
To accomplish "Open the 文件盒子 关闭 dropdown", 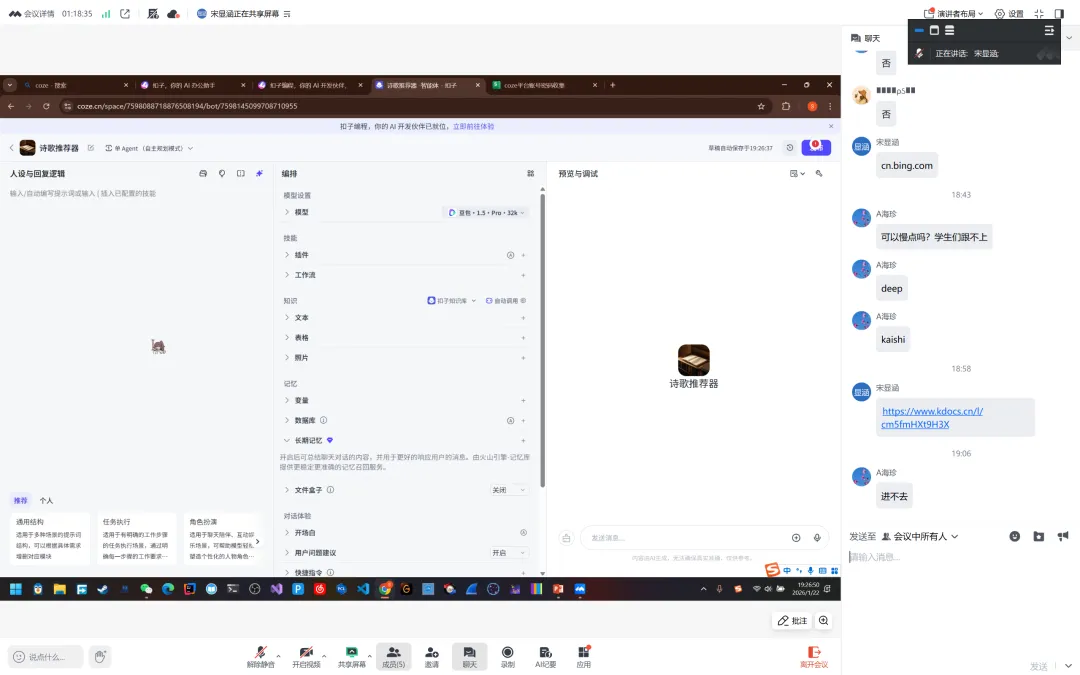I will point(509,490).
